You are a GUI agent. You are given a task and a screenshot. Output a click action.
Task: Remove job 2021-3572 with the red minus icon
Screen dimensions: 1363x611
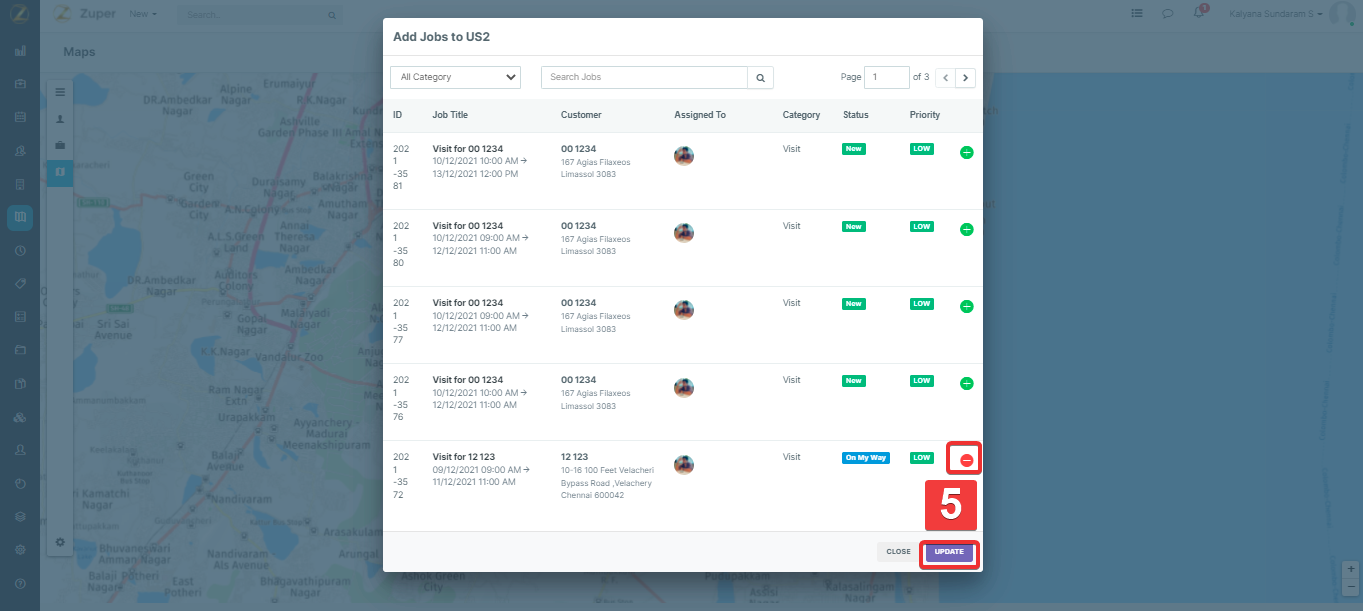pos(966,460)
